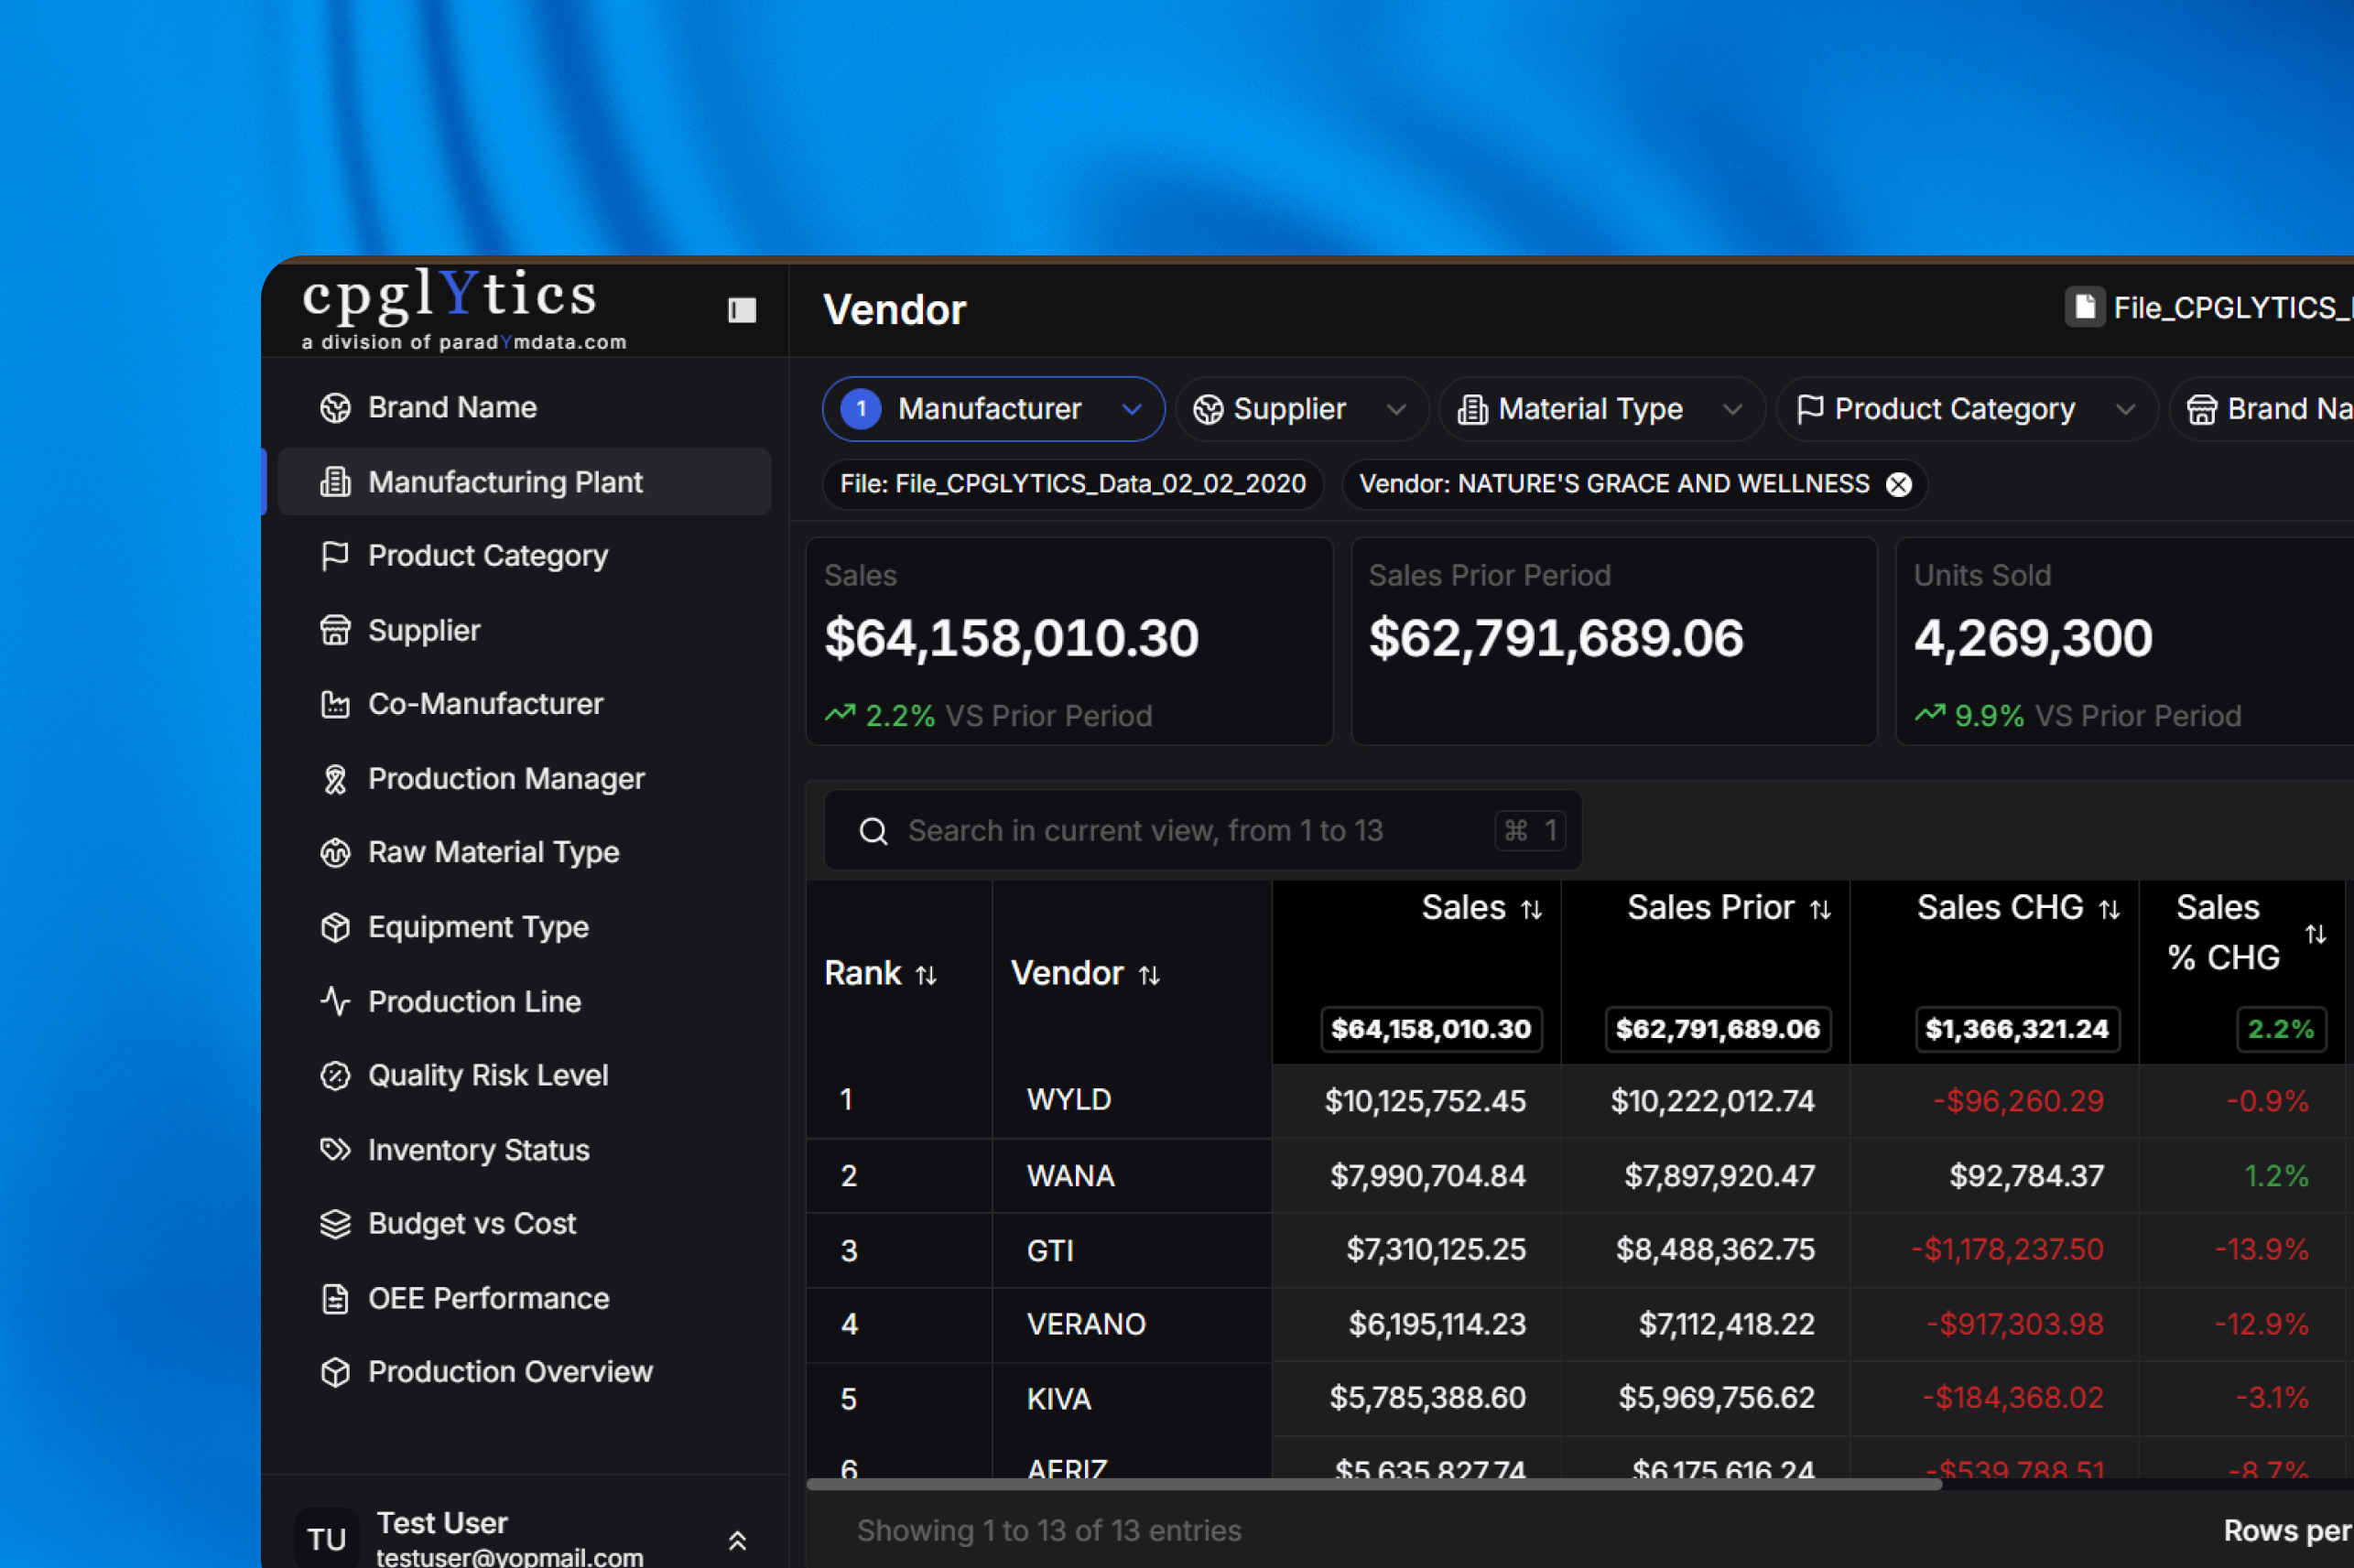Toggle sort on the Rank column
The image size is (2354, 1568).
click(x=926, y=975)
